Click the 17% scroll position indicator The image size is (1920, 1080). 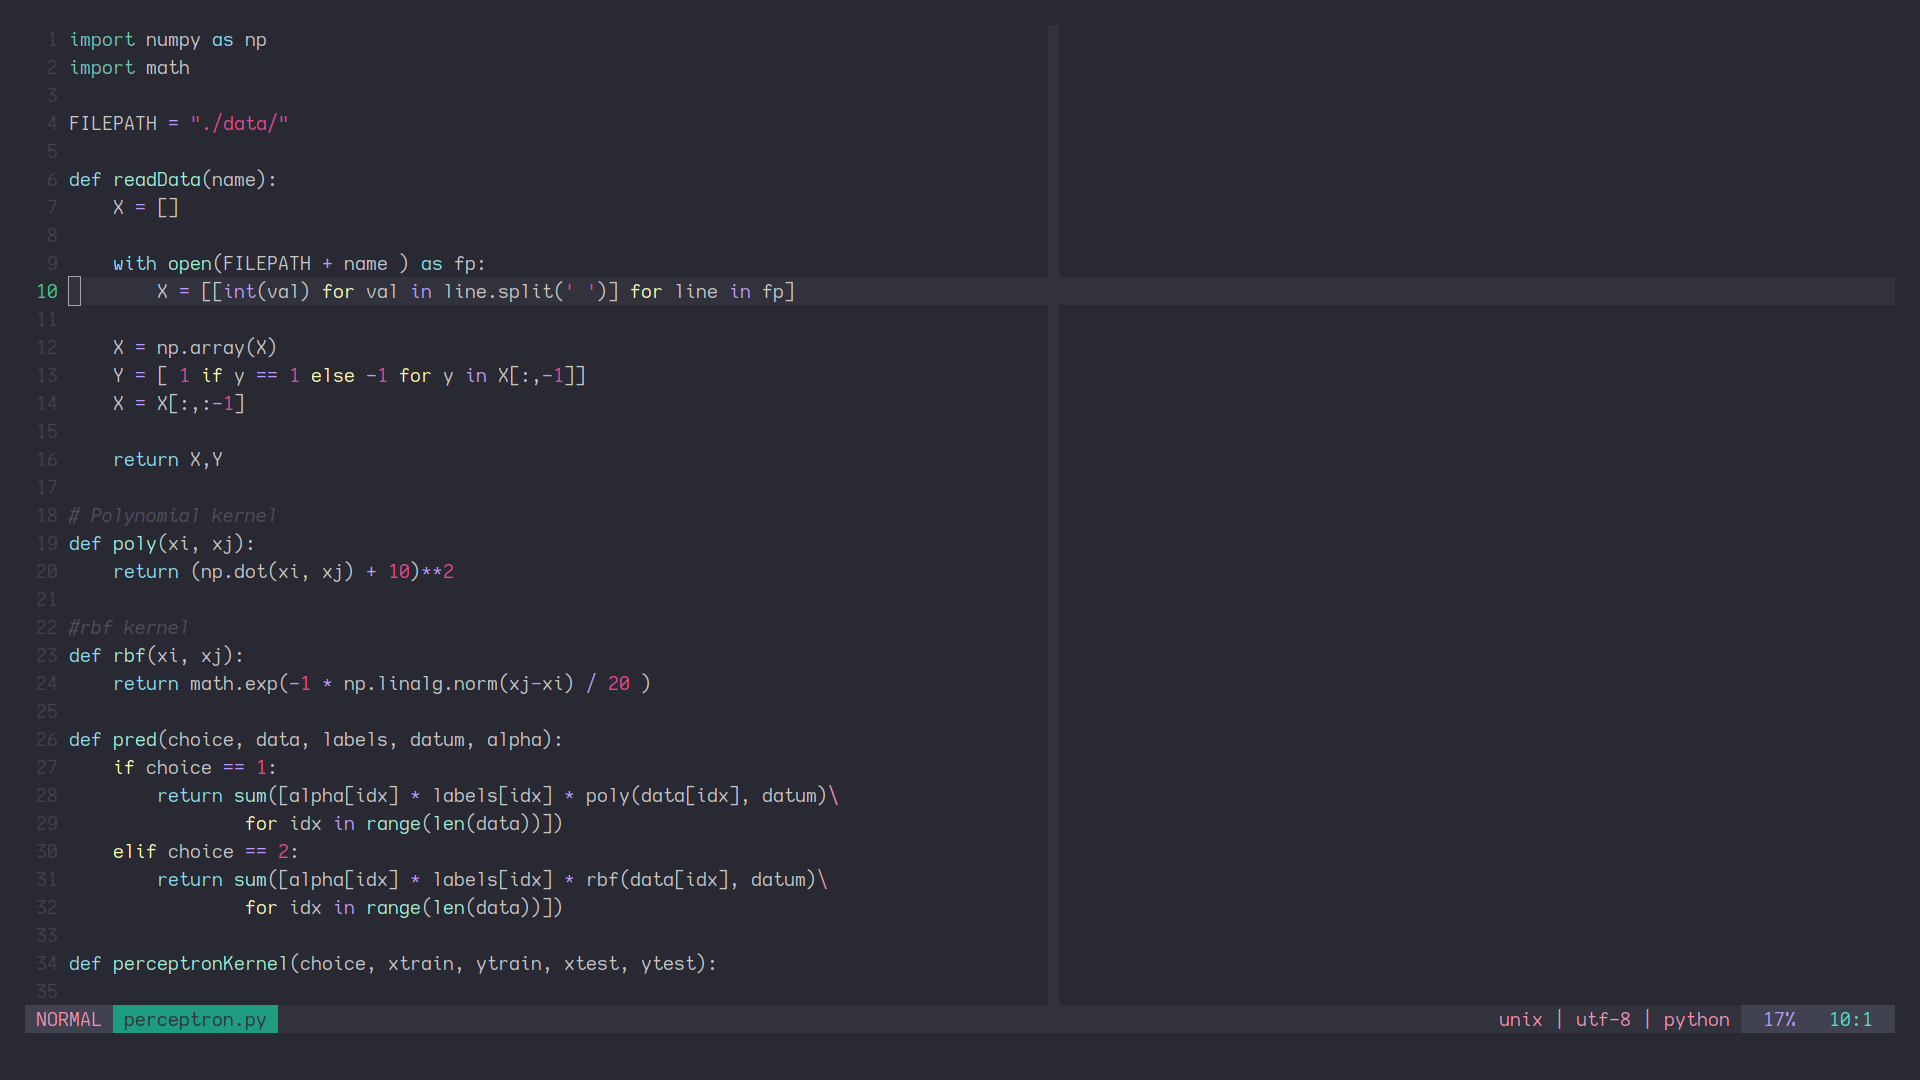point(1778,1019)
